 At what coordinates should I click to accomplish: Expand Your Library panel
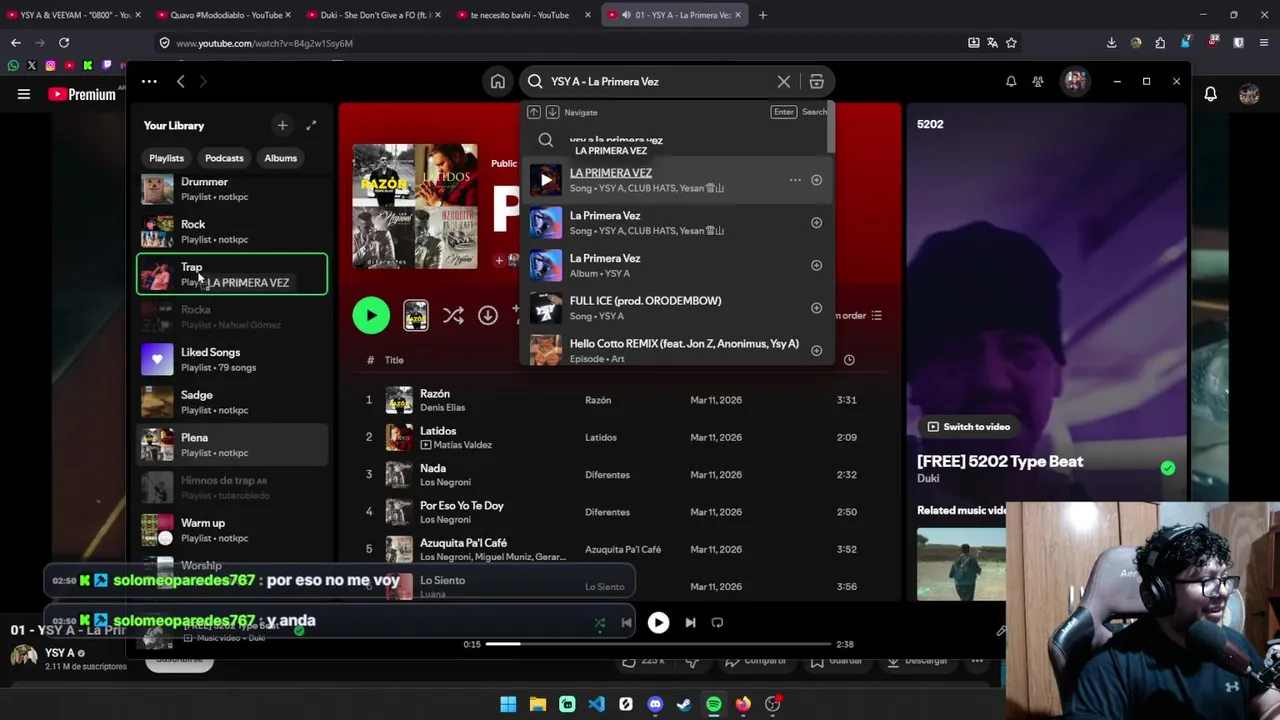[x=311, y=126]
